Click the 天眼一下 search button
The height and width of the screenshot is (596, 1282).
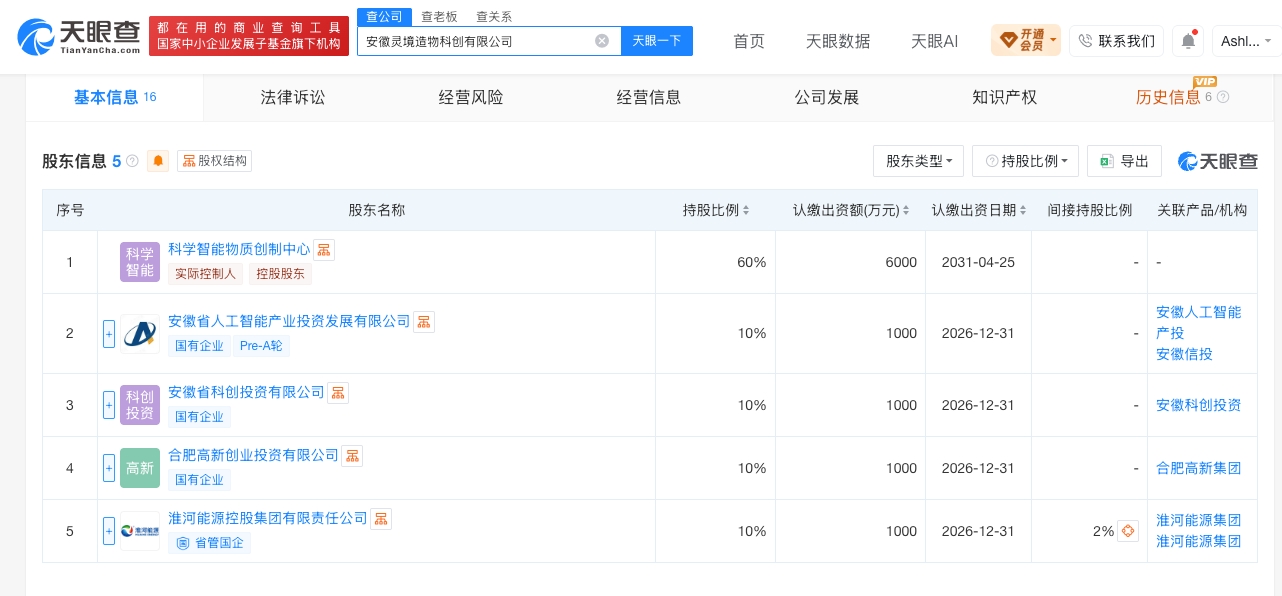point(657,41)
